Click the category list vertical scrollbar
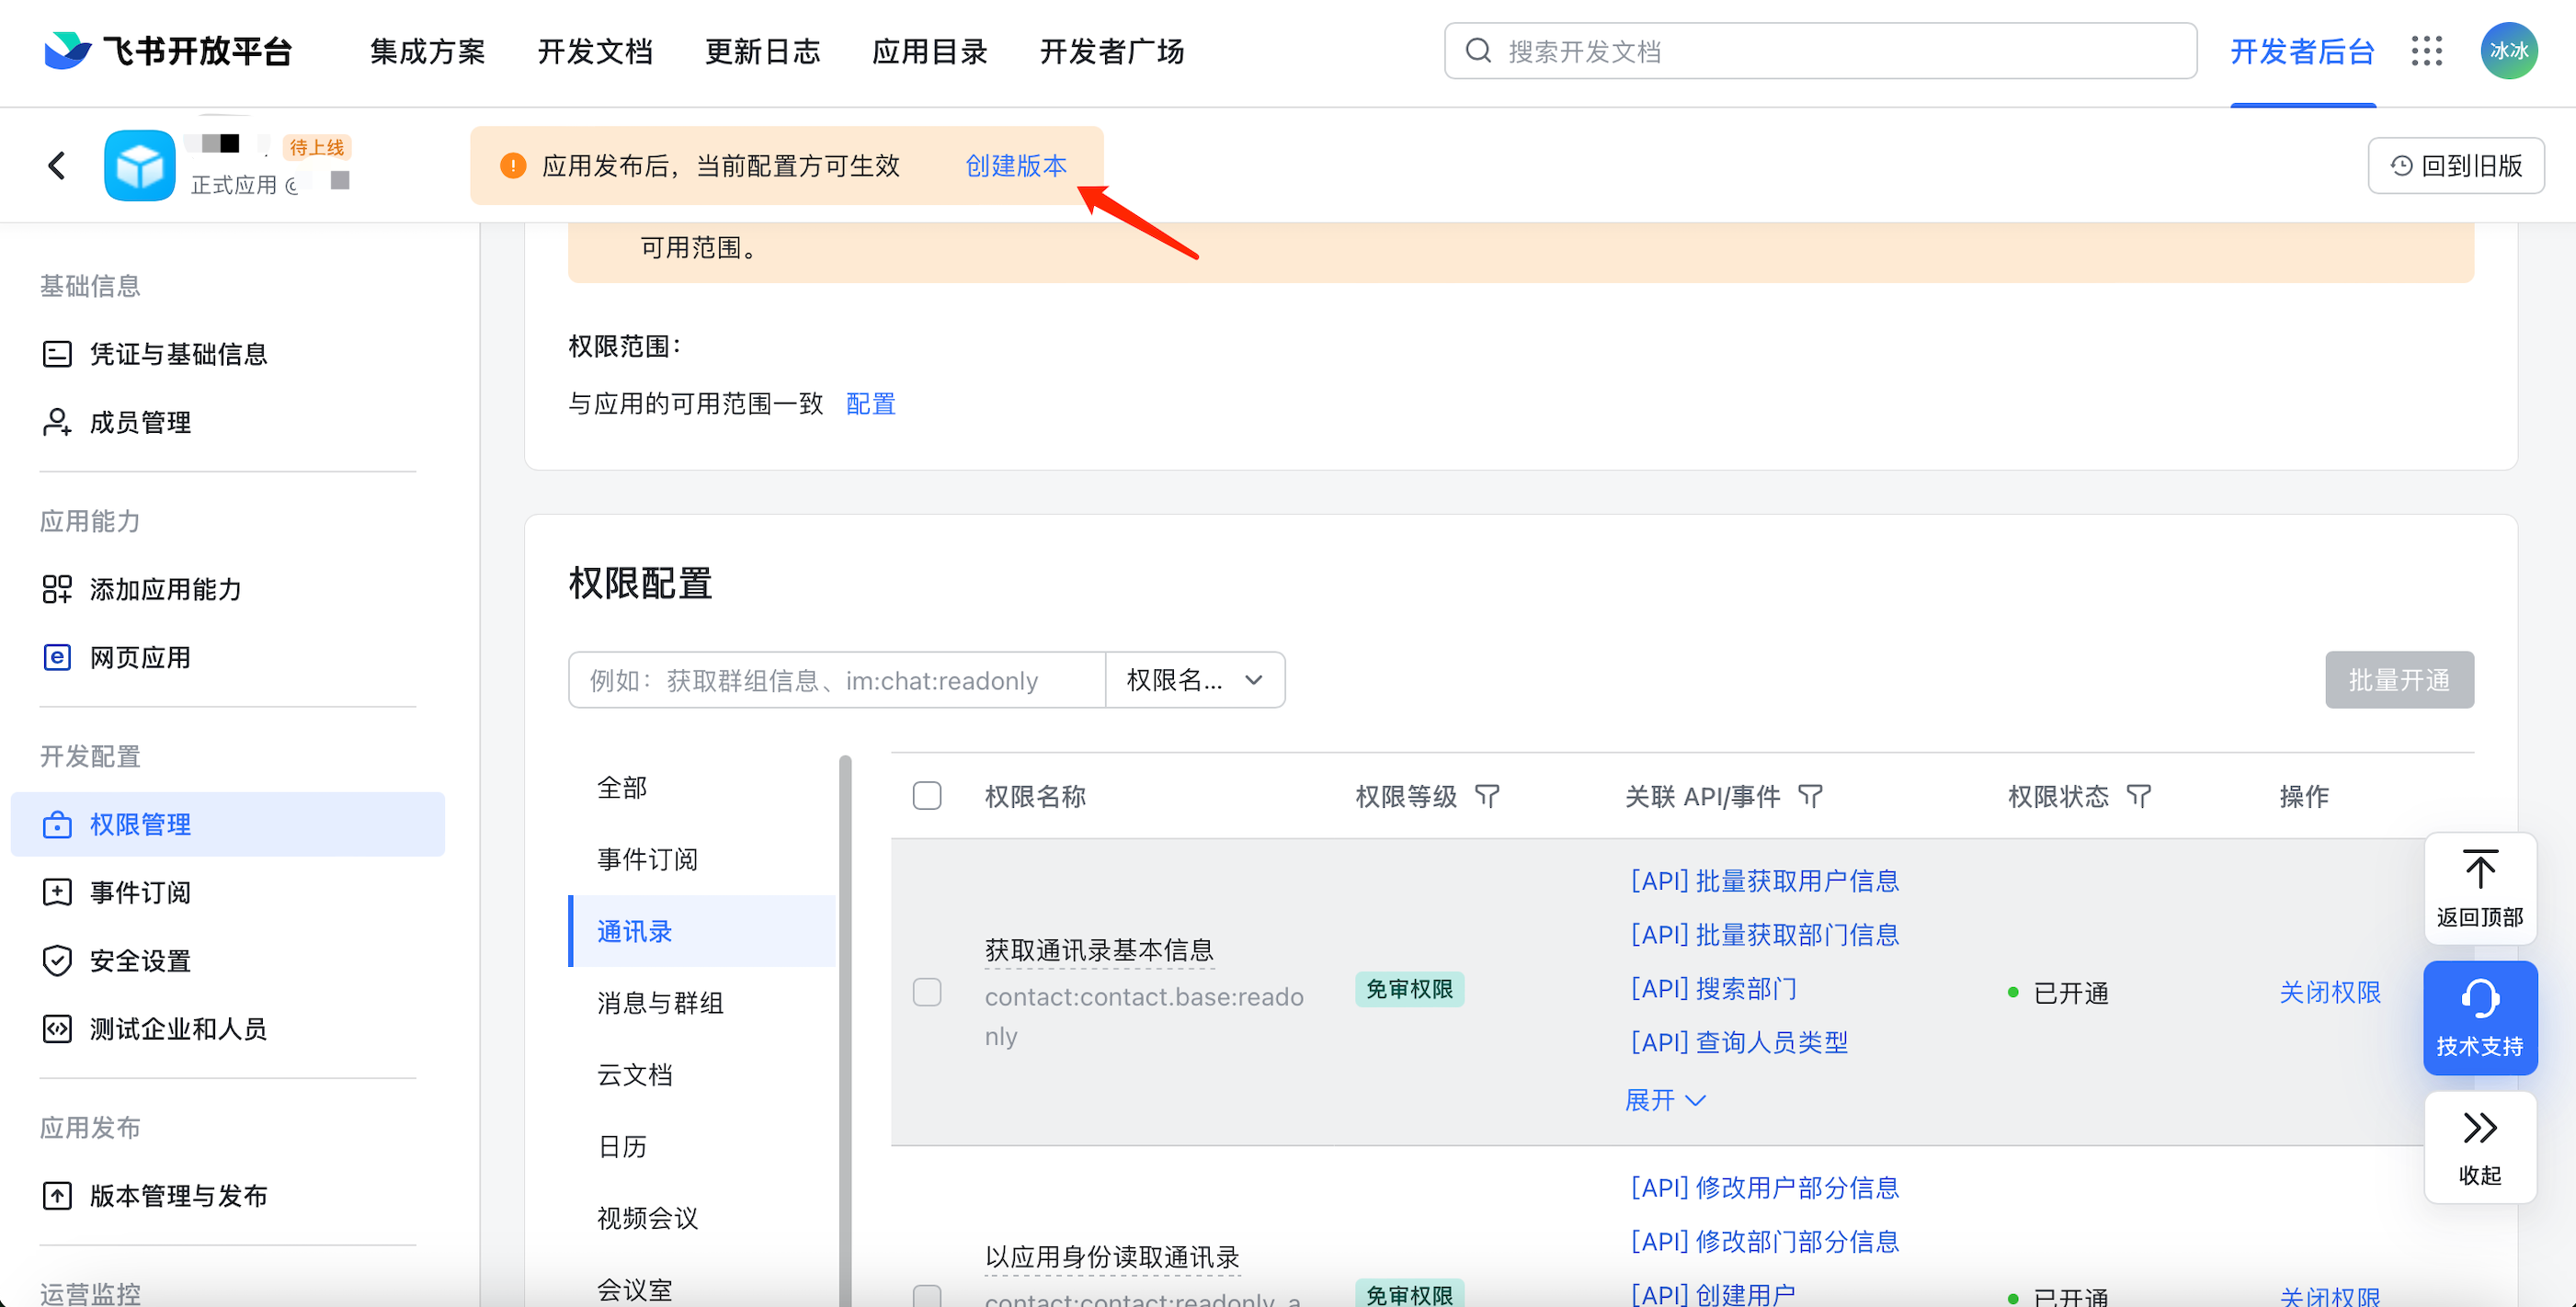This screenshot has width=2576, height=1307. (x=845, y=1030)
